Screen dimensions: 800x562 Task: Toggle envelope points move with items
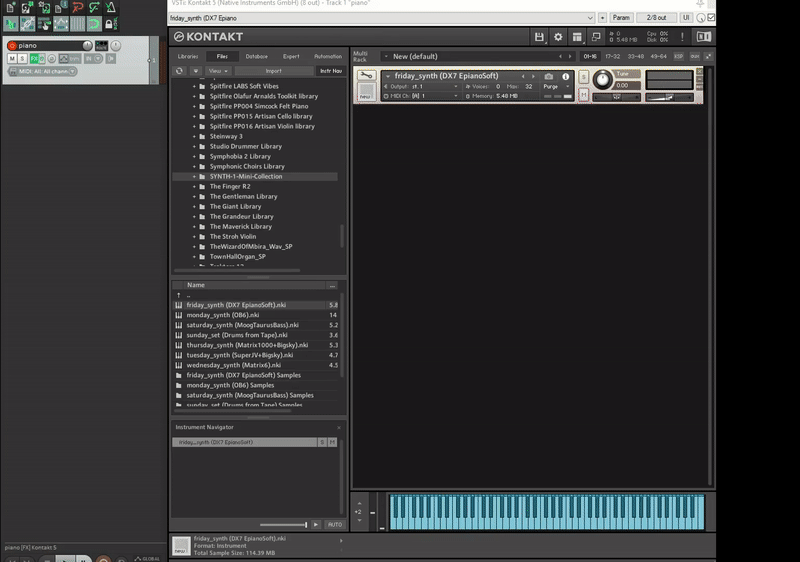61,24
